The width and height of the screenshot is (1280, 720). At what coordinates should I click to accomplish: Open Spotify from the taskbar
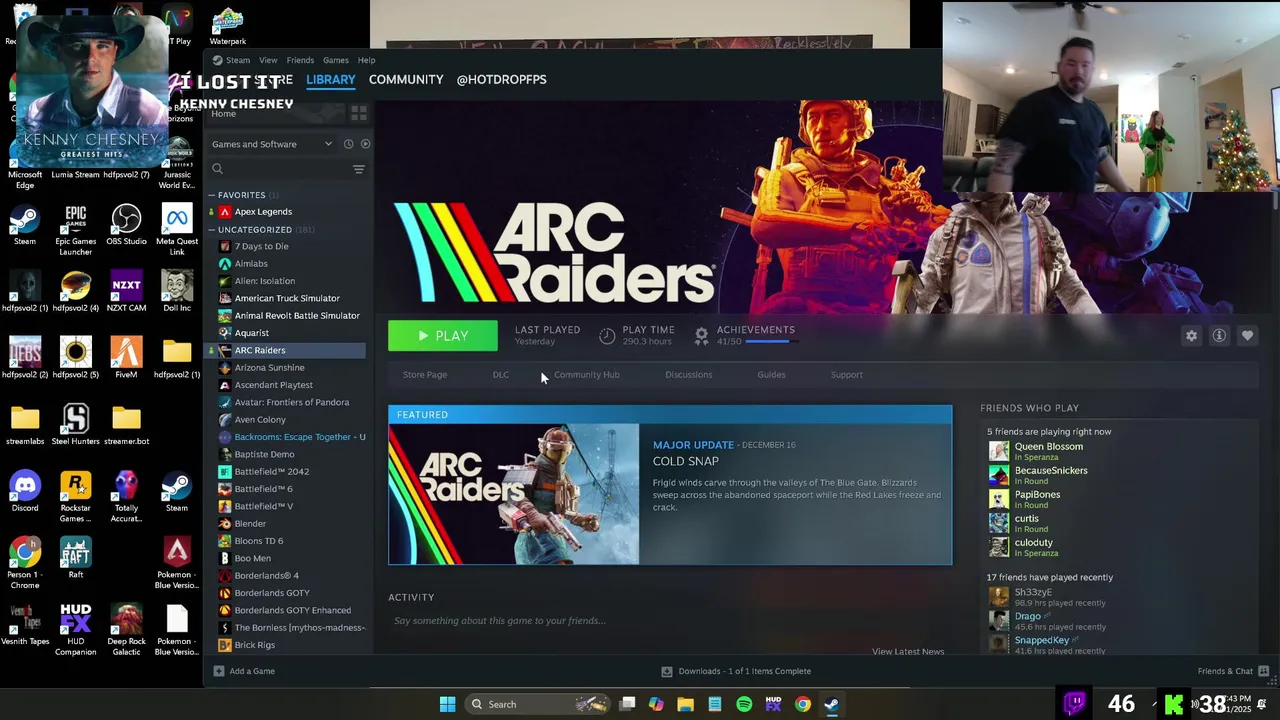coord(744,704)
